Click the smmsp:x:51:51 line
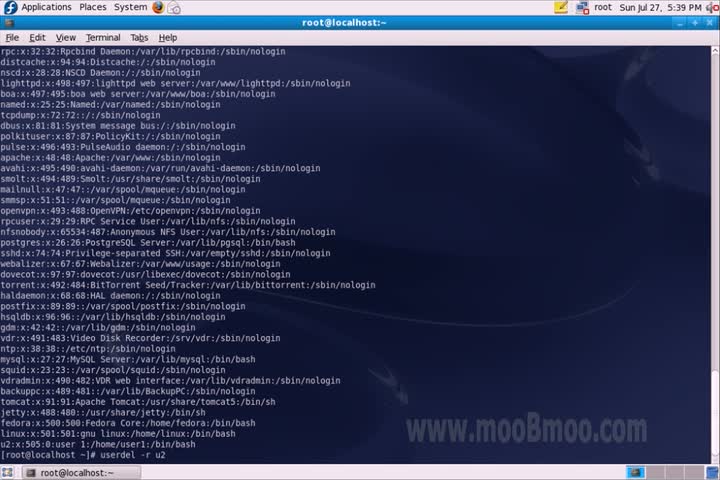Image resolution: width=720 pixels, height=480 pixels. (115, 200)
